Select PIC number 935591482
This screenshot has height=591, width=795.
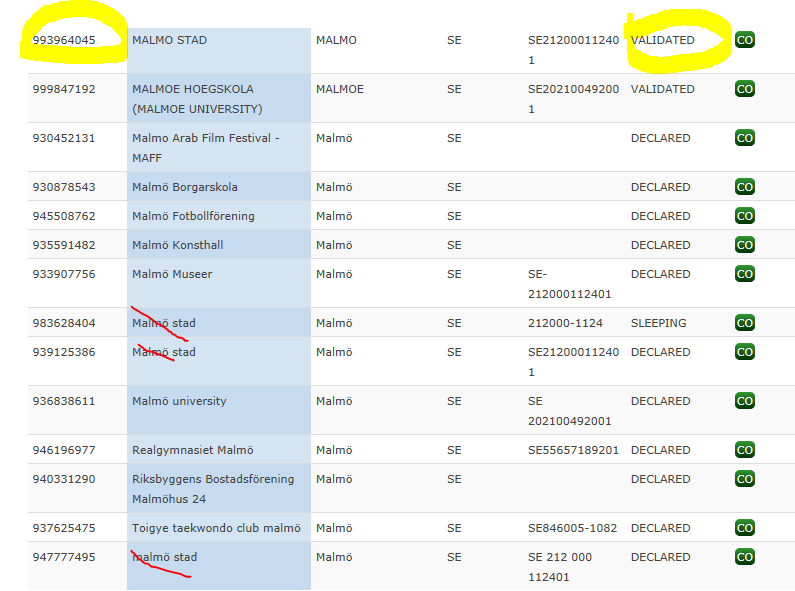tap(64, 245)
